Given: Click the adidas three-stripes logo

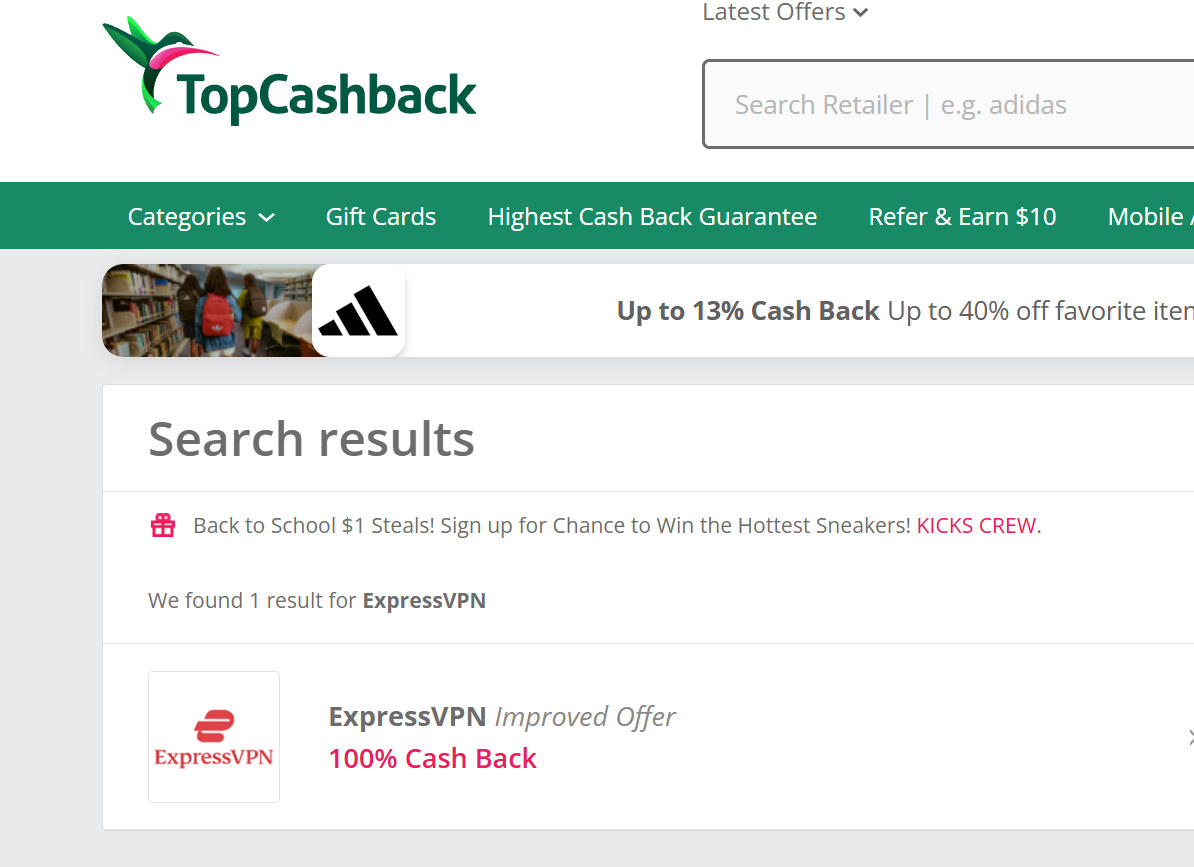Looking at the screenshot, I should click(359, 311).
